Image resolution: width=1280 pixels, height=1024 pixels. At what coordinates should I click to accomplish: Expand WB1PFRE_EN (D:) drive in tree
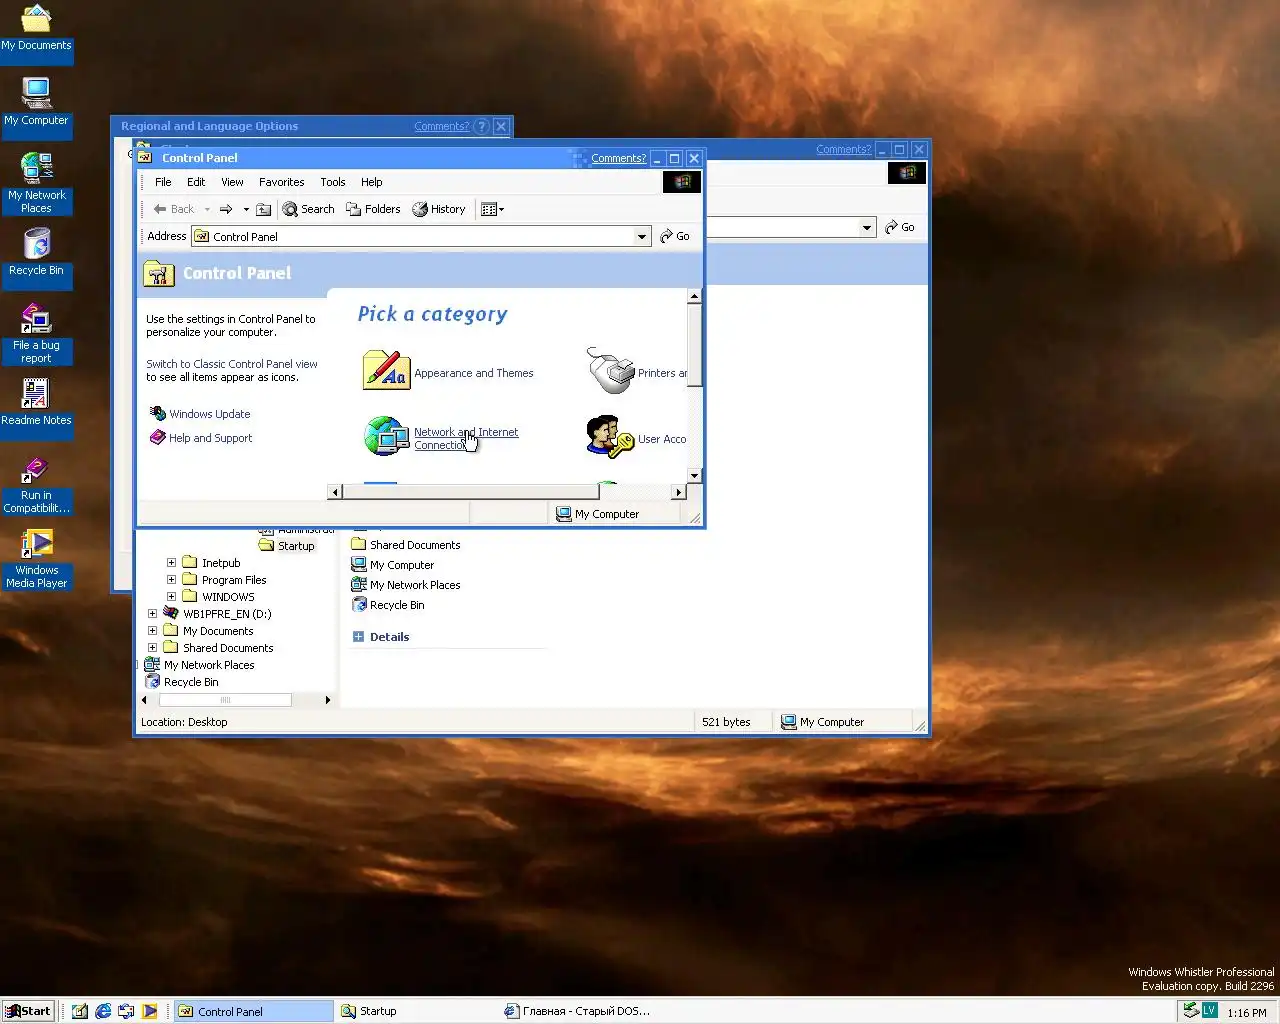tap(152, 613)
